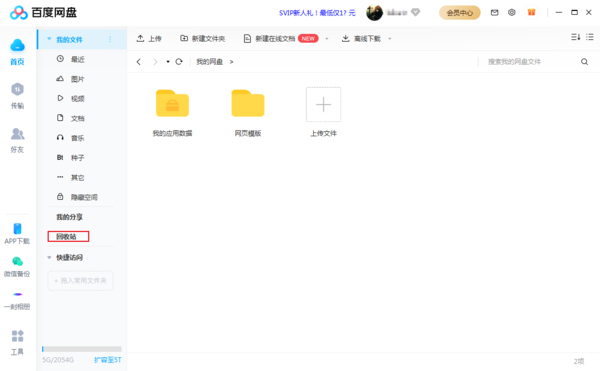
Task: Click the user avatar picture
Action: click(374, 13)
